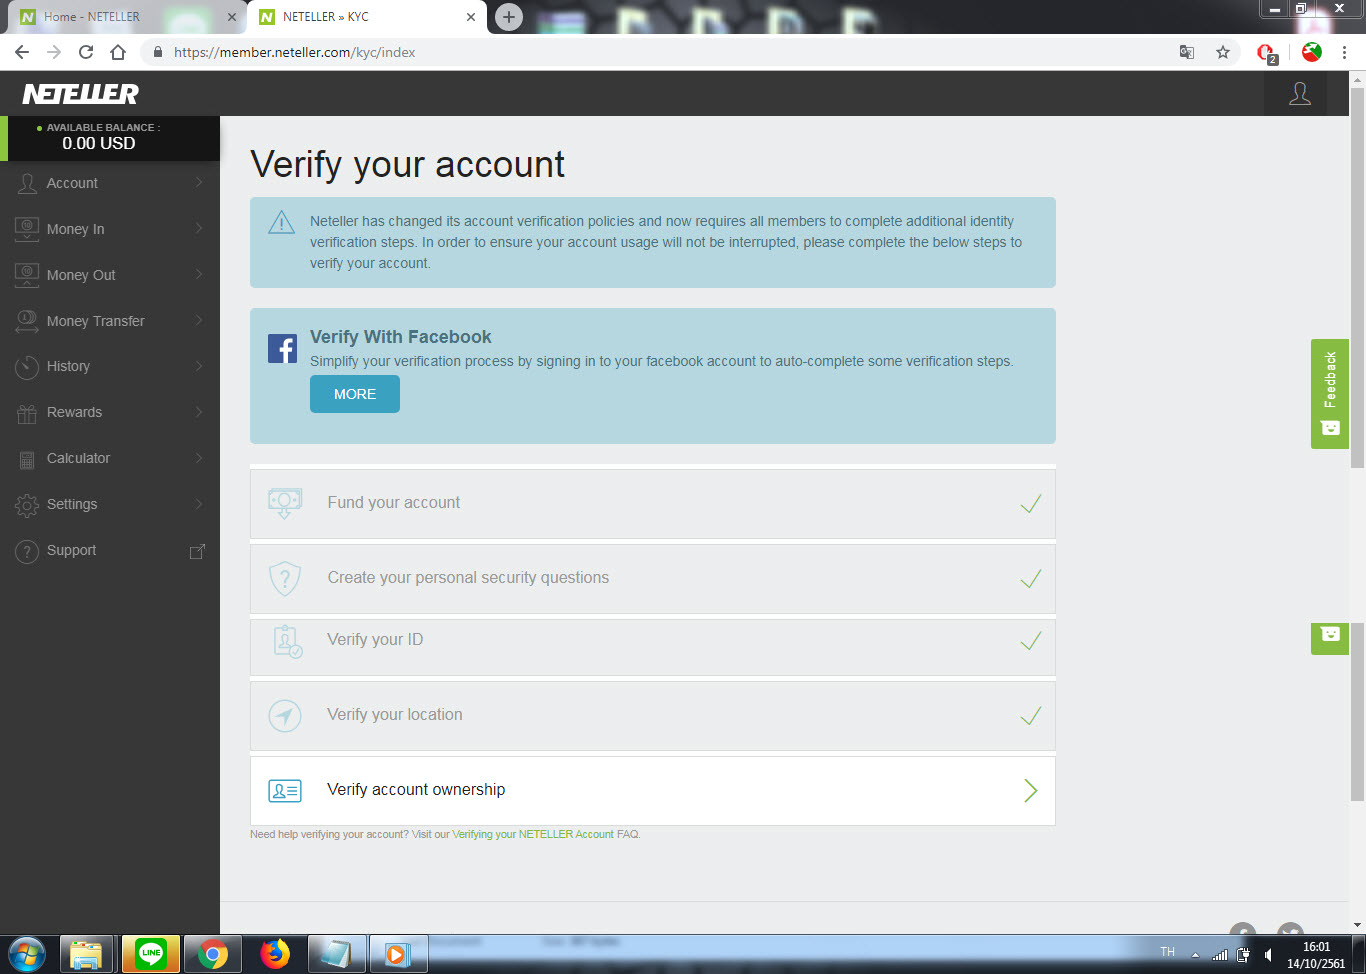
Task: Expand the Money Transfer chevron
Action: (199, 320)
